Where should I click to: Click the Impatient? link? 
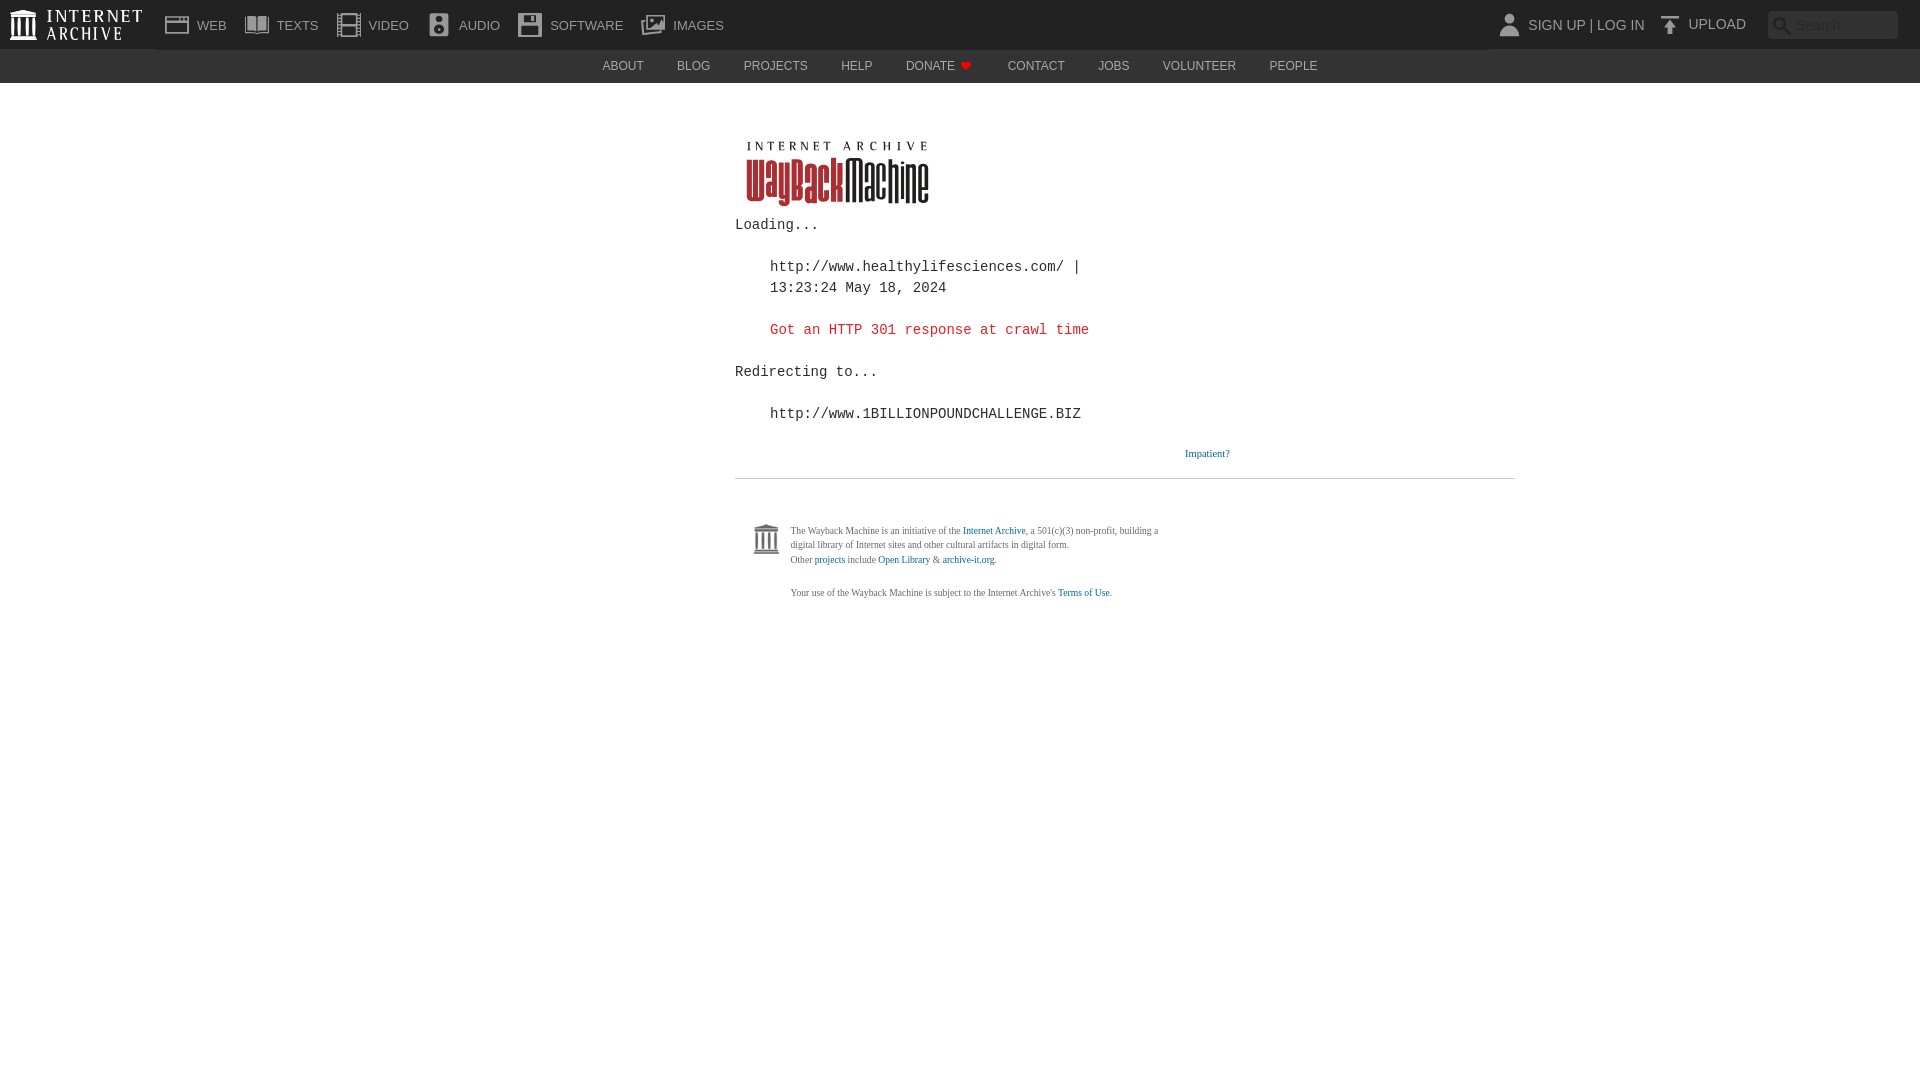[1207, 453]
